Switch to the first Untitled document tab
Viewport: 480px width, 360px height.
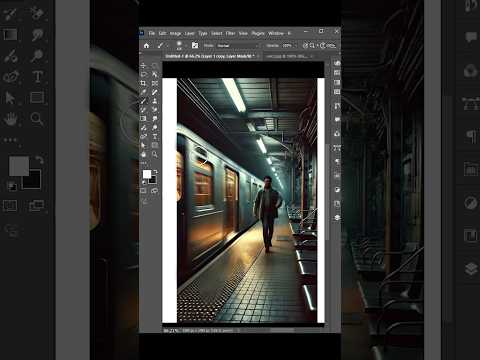[209, 56]
